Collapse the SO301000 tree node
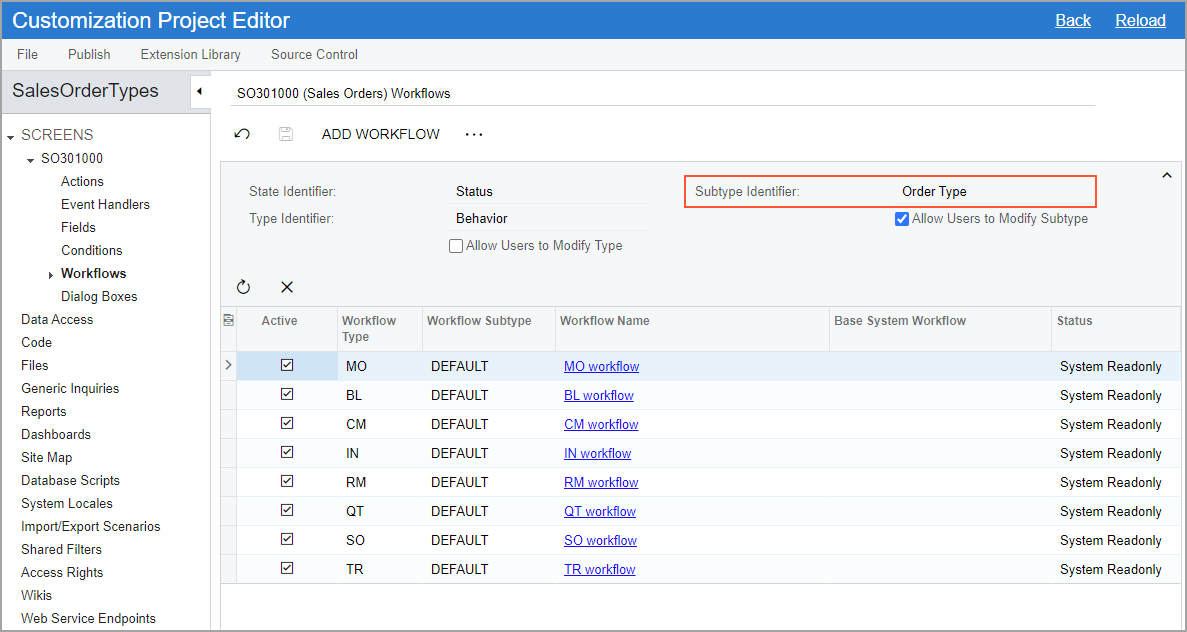 pos(31,159)
